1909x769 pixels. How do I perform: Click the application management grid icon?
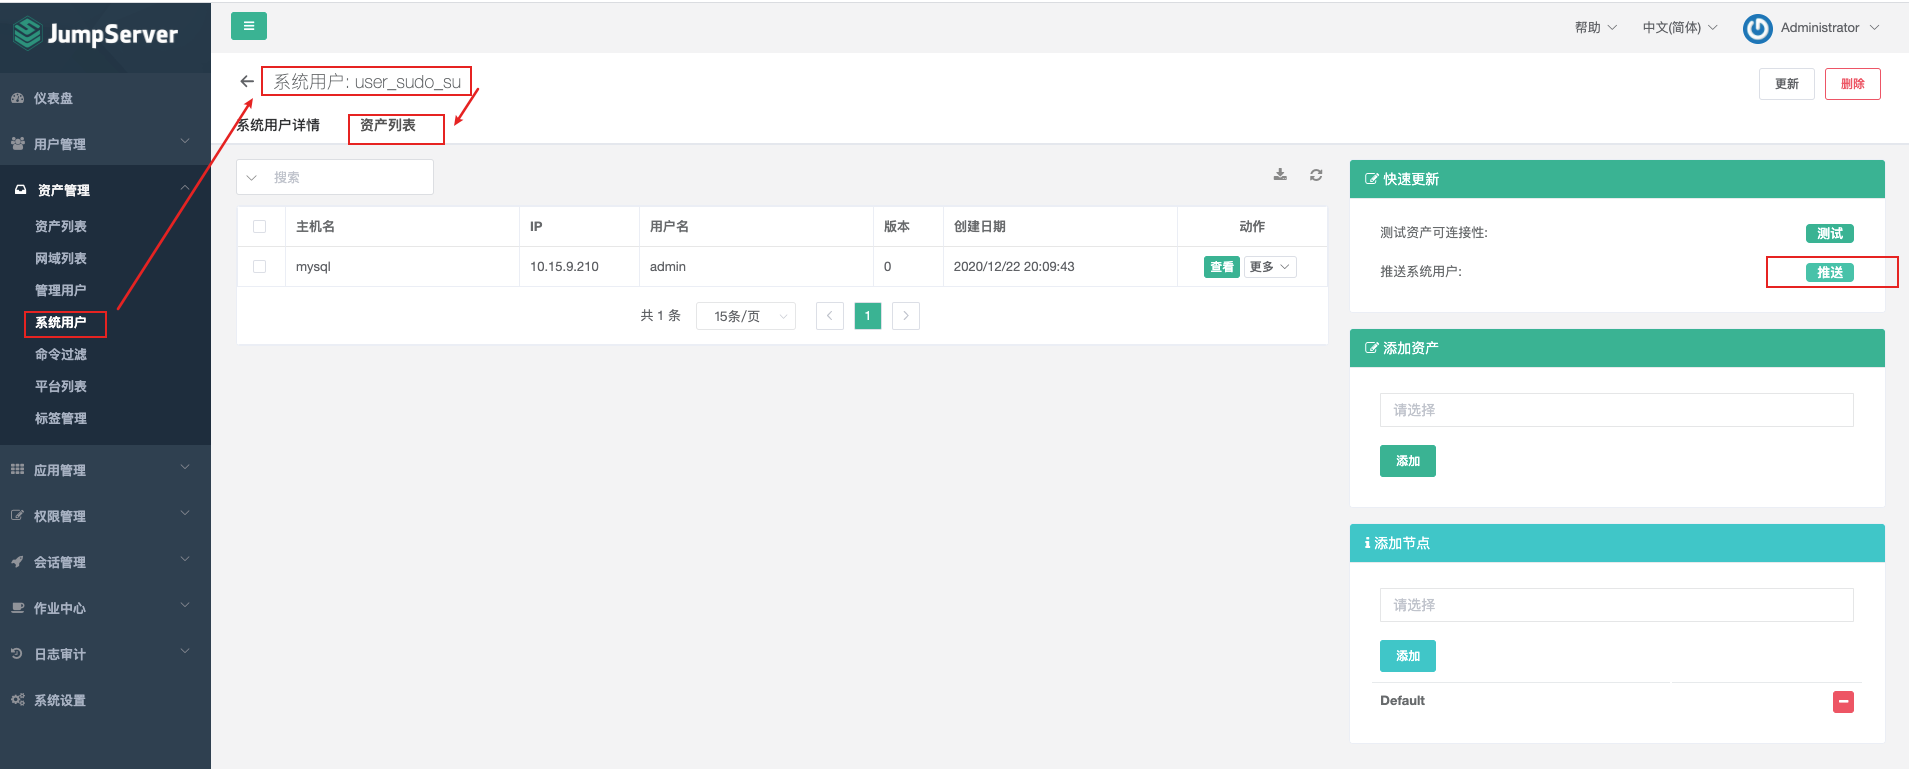click(x=17, y=470)
